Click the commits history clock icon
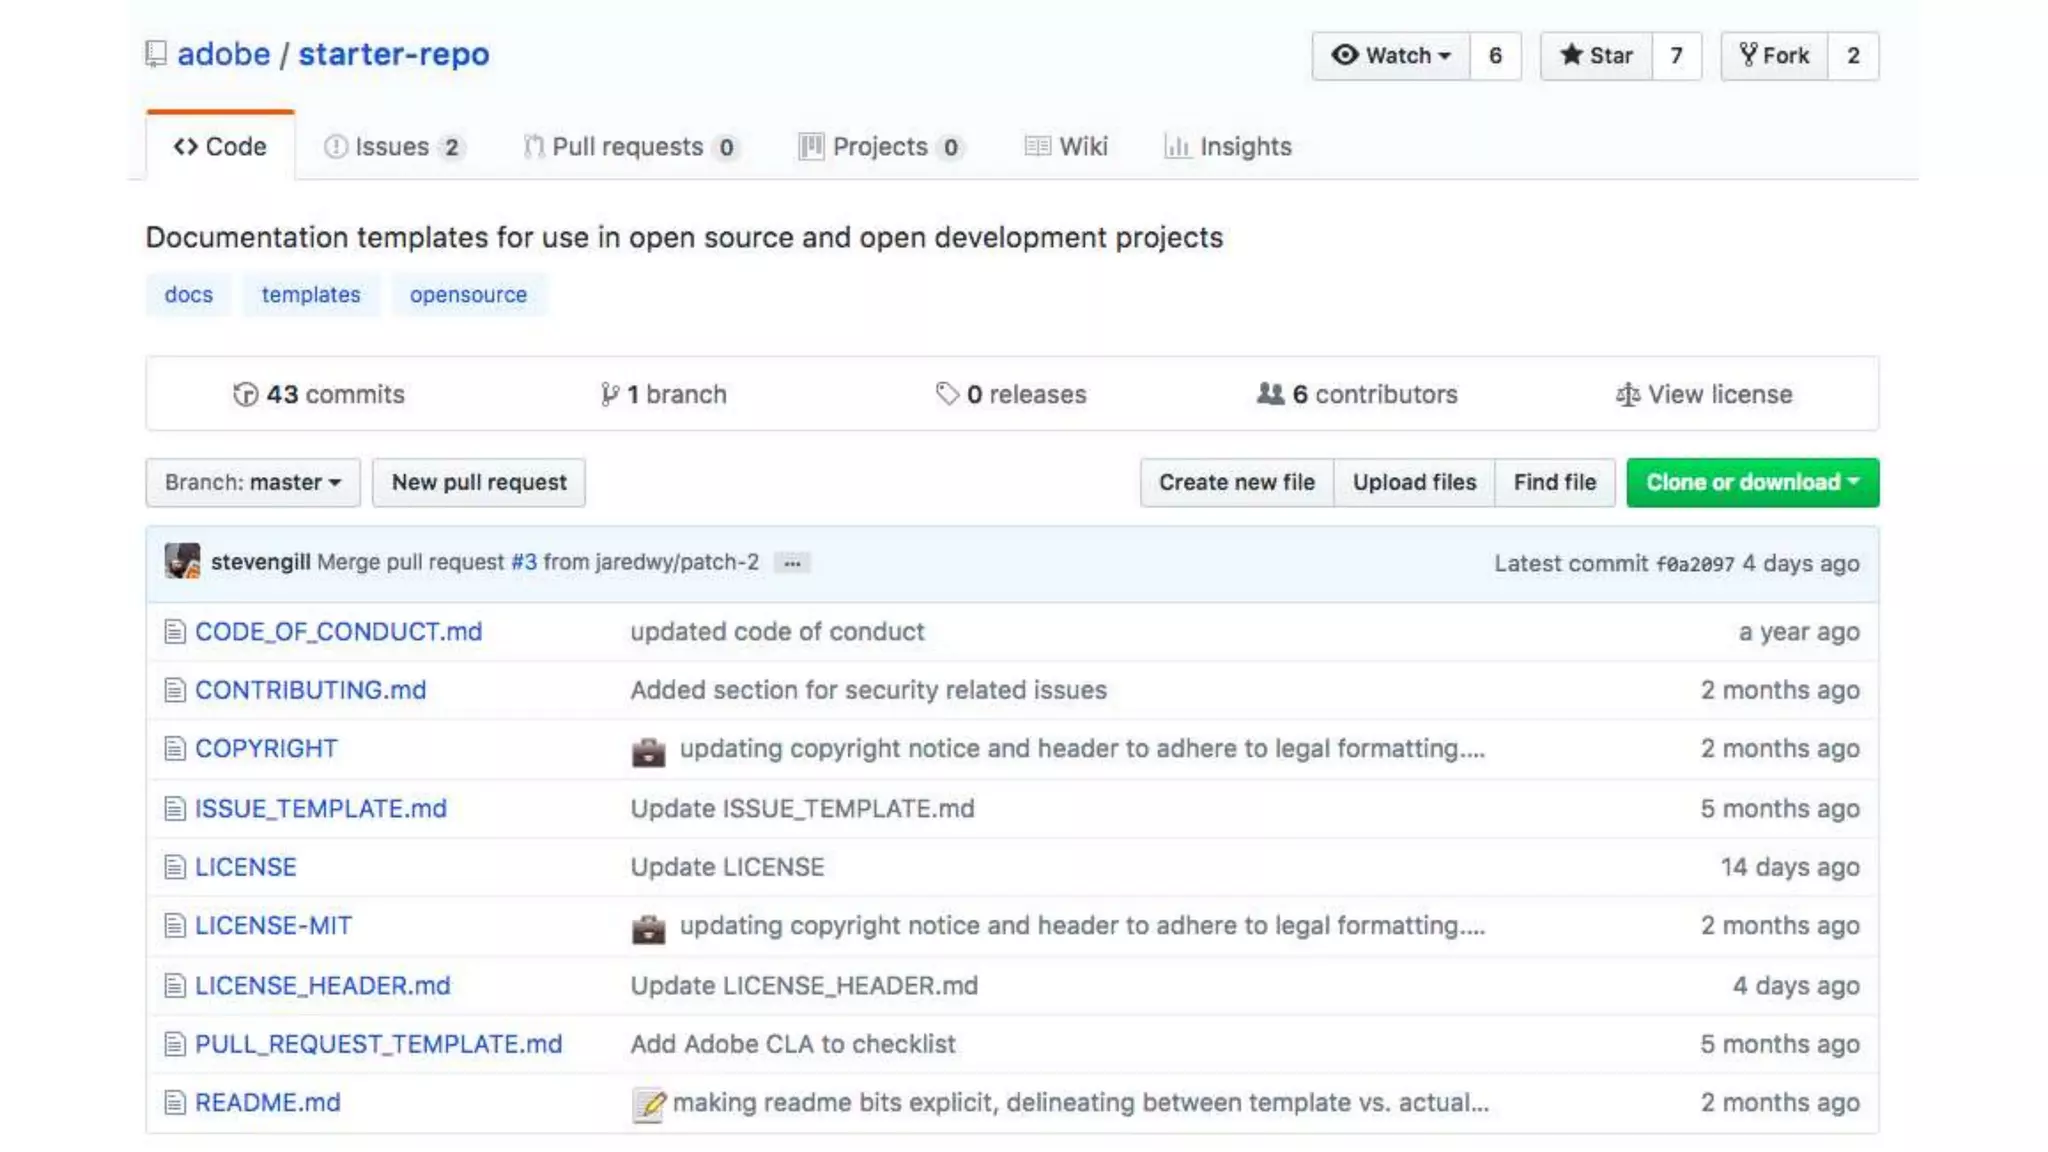The width and height of the screenshot is (2048, 1152). pos(245,395)
